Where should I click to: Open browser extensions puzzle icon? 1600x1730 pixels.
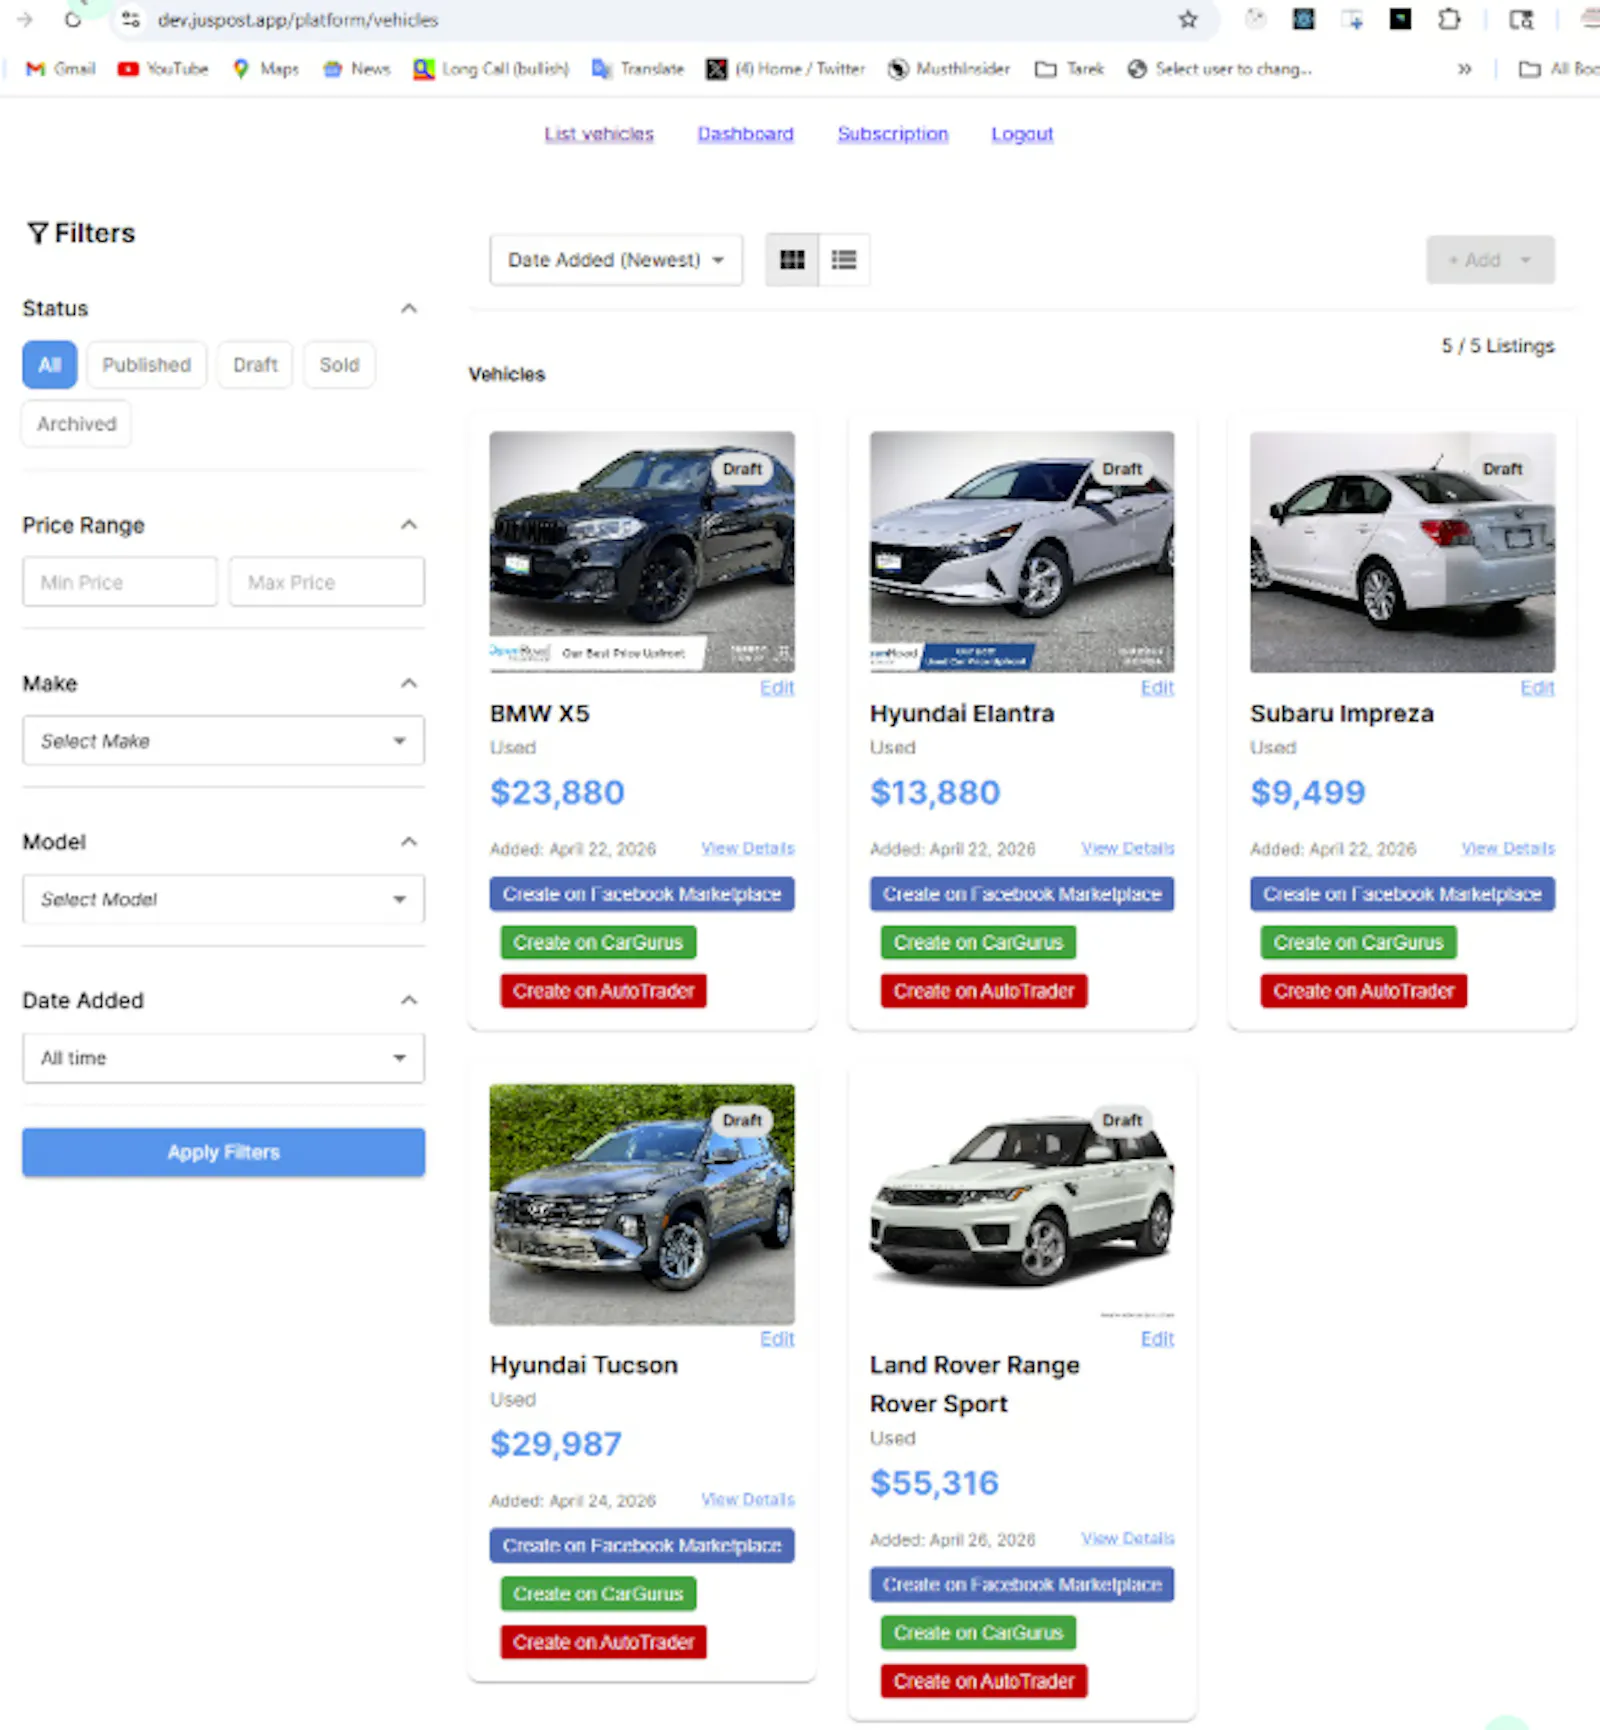pyautogui.click(x=1449, y=19)
